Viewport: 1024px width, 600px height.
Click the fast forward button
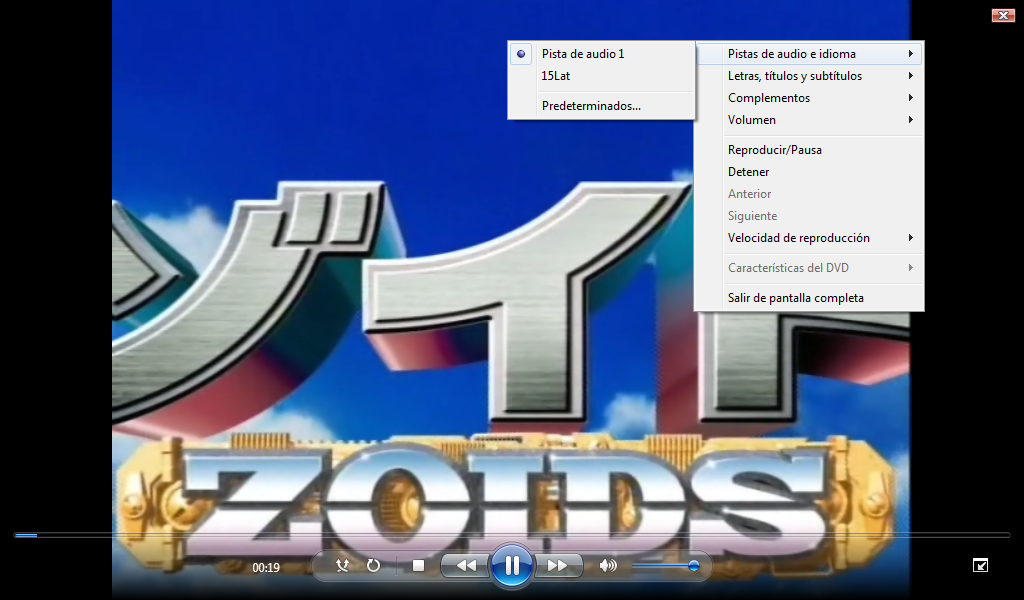[x=558, y=565]
